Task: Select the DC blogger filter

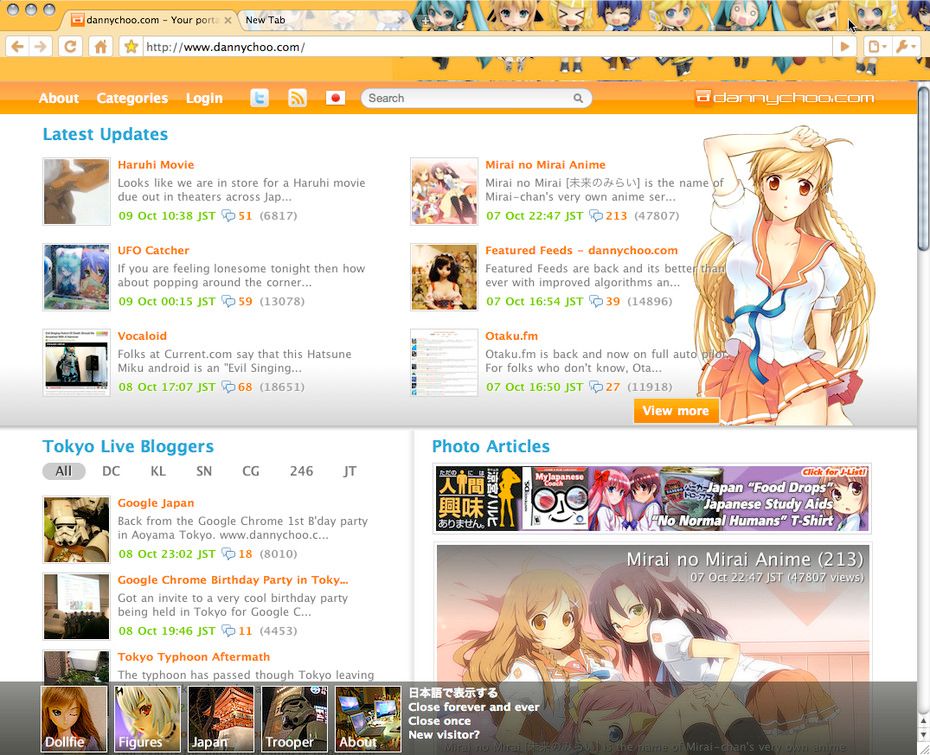Action: point(111,471)
